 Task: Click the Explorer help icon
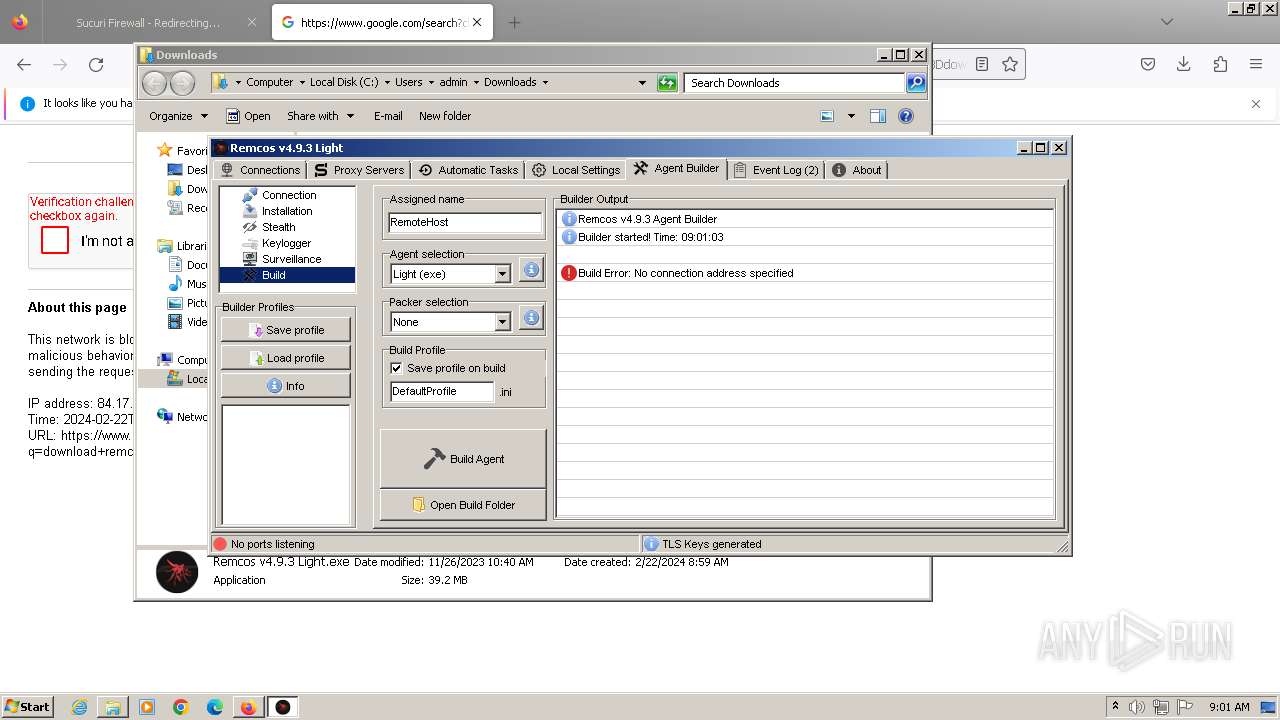[906, 116]
